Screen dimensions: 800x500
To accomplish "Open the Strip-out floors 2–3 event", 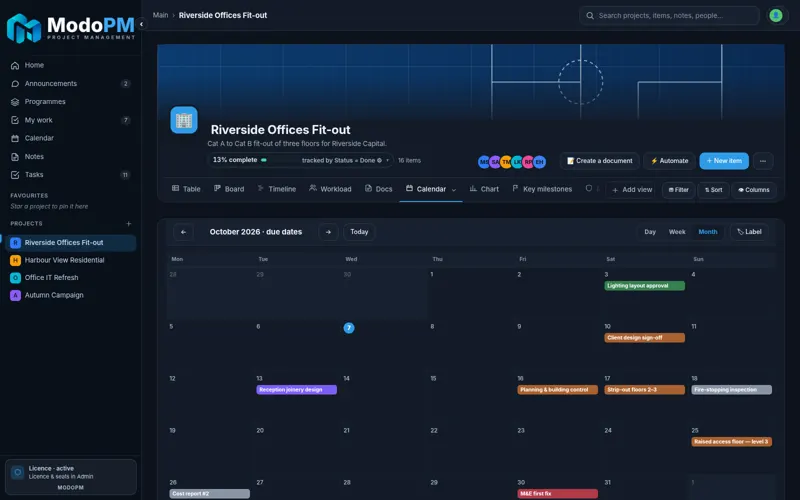I will point(644,390).
